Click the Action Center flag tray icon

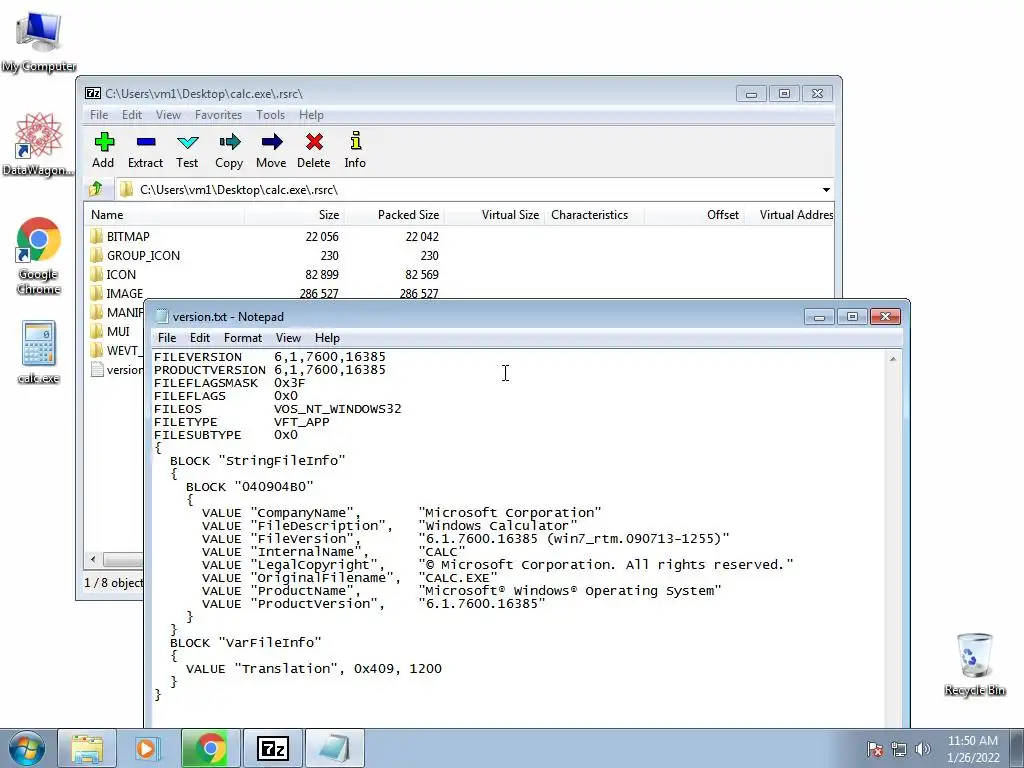[875, 749]
